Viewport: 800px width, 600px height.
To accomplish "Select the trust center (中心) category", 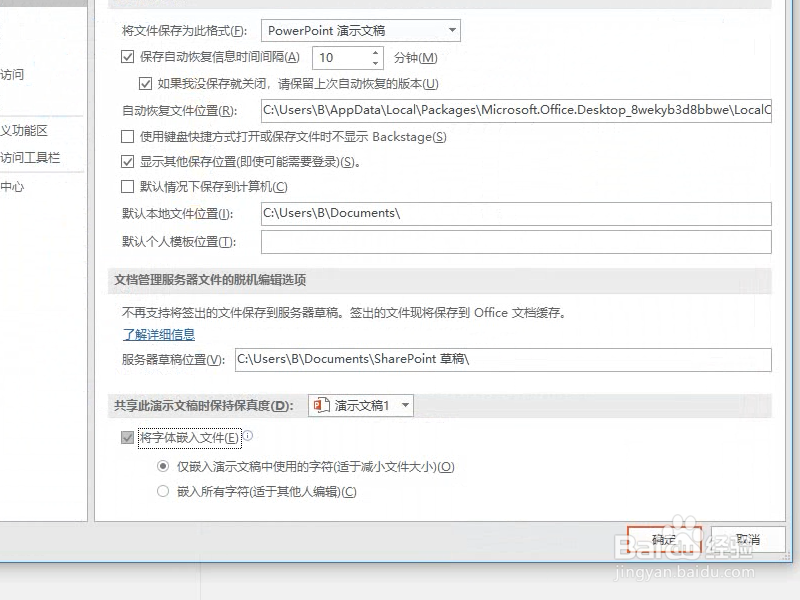I will [12, 187].
